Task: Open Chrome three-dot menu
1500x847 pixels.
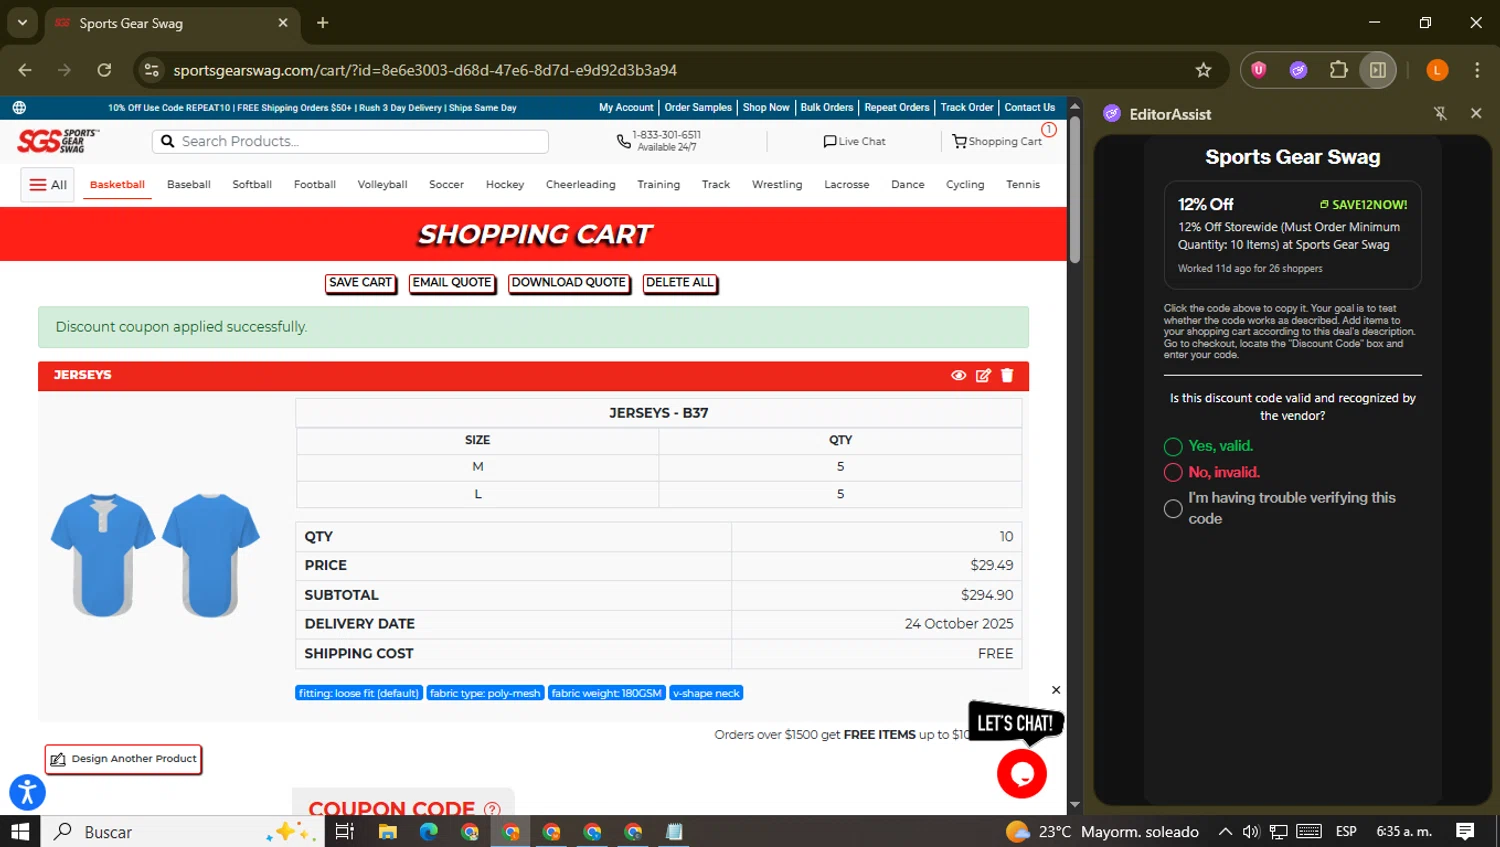Action: pyautogui.click(x=1477, y=70)
